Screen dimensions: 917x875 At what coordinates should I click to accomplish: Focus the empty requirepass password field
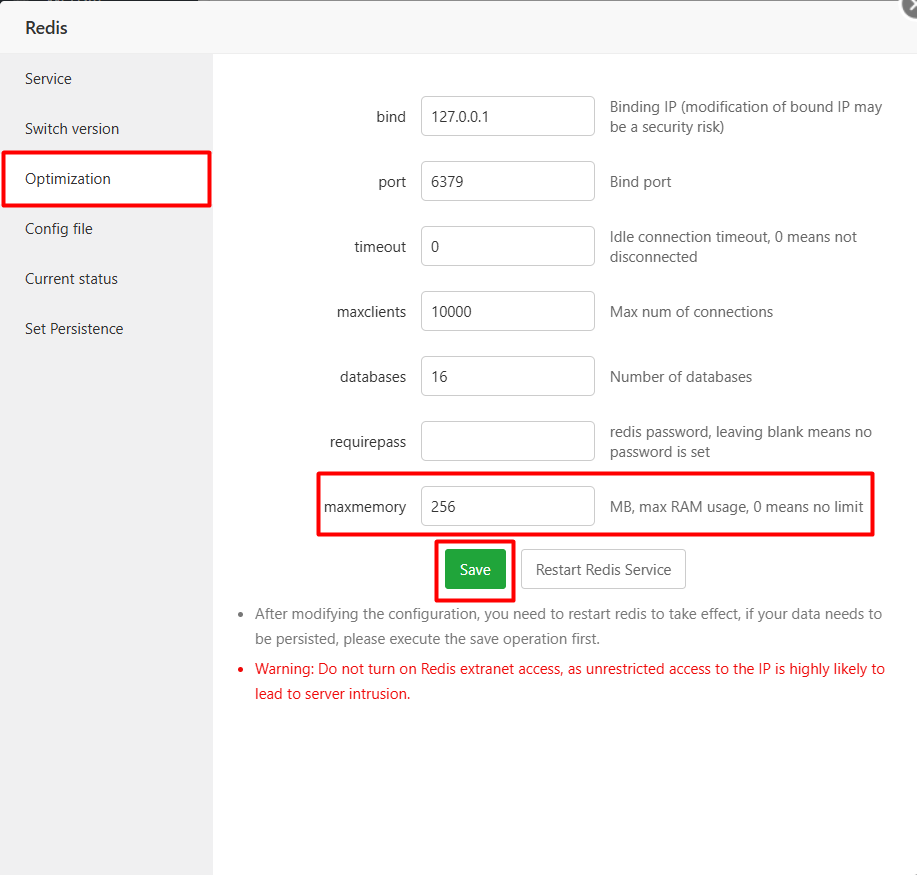tap(507, 441)
